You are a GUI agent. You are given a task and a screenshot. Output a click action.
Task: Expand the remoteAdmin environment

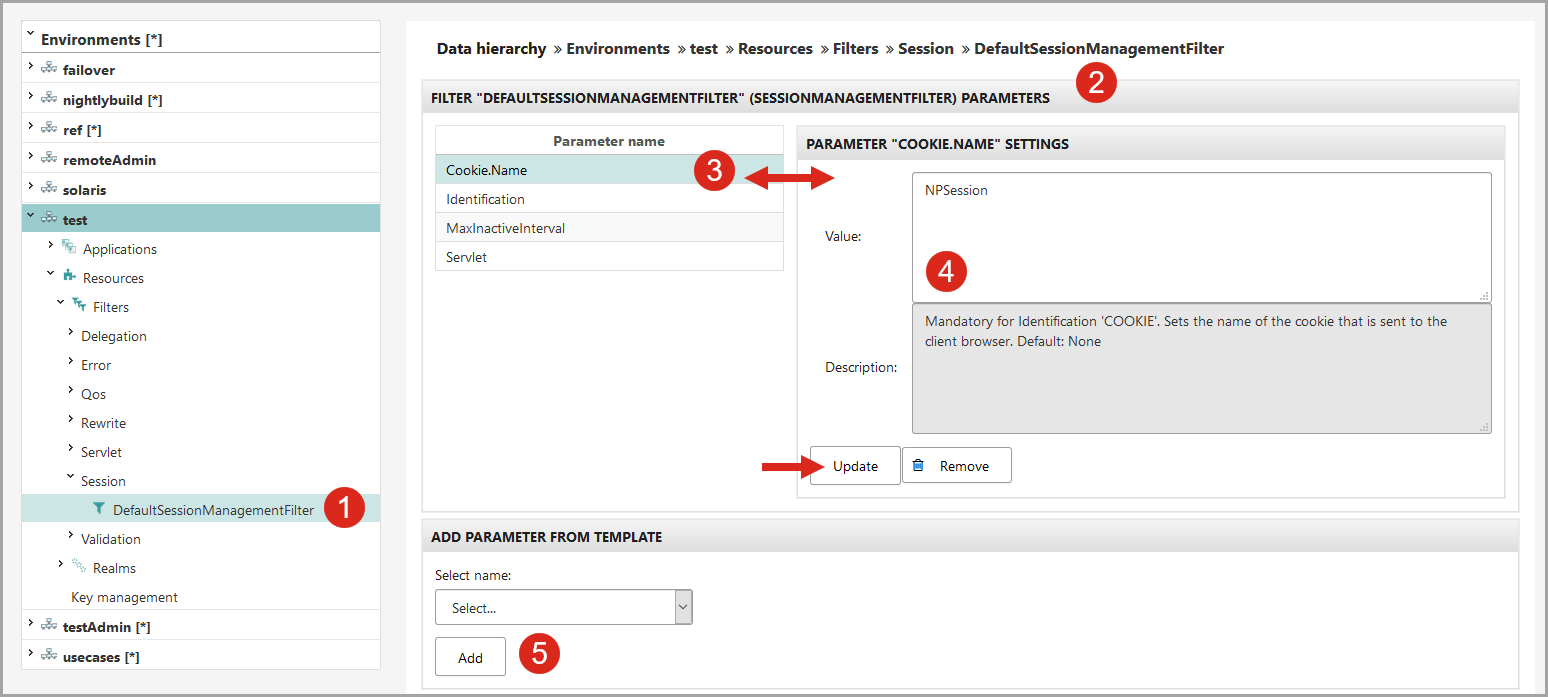tap(30, 156)
